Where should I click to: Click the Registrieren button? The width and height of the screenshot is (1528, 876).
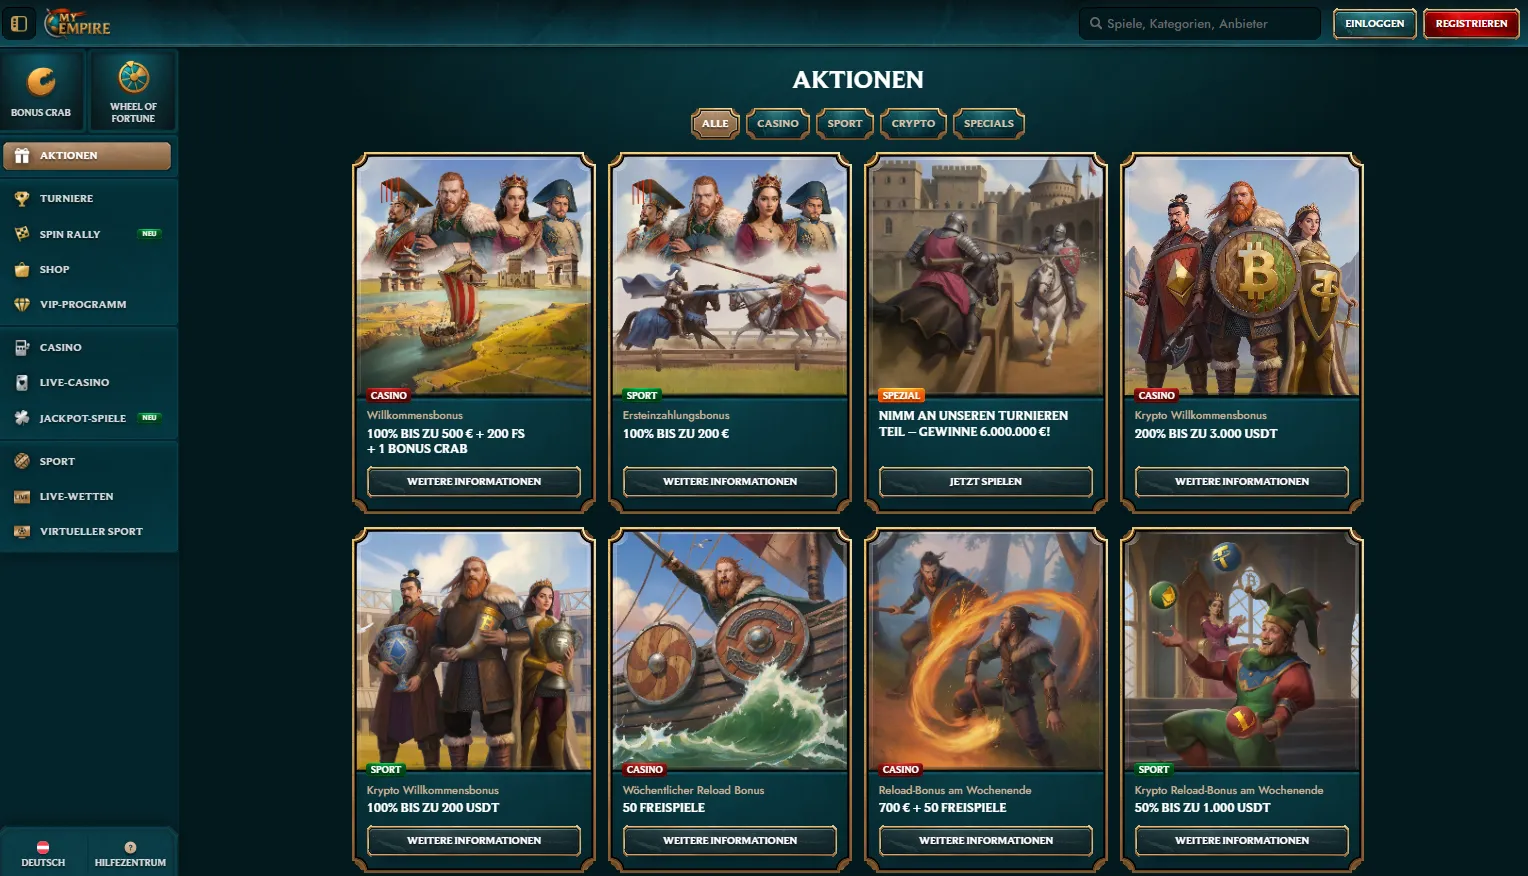click(1471, 23)
